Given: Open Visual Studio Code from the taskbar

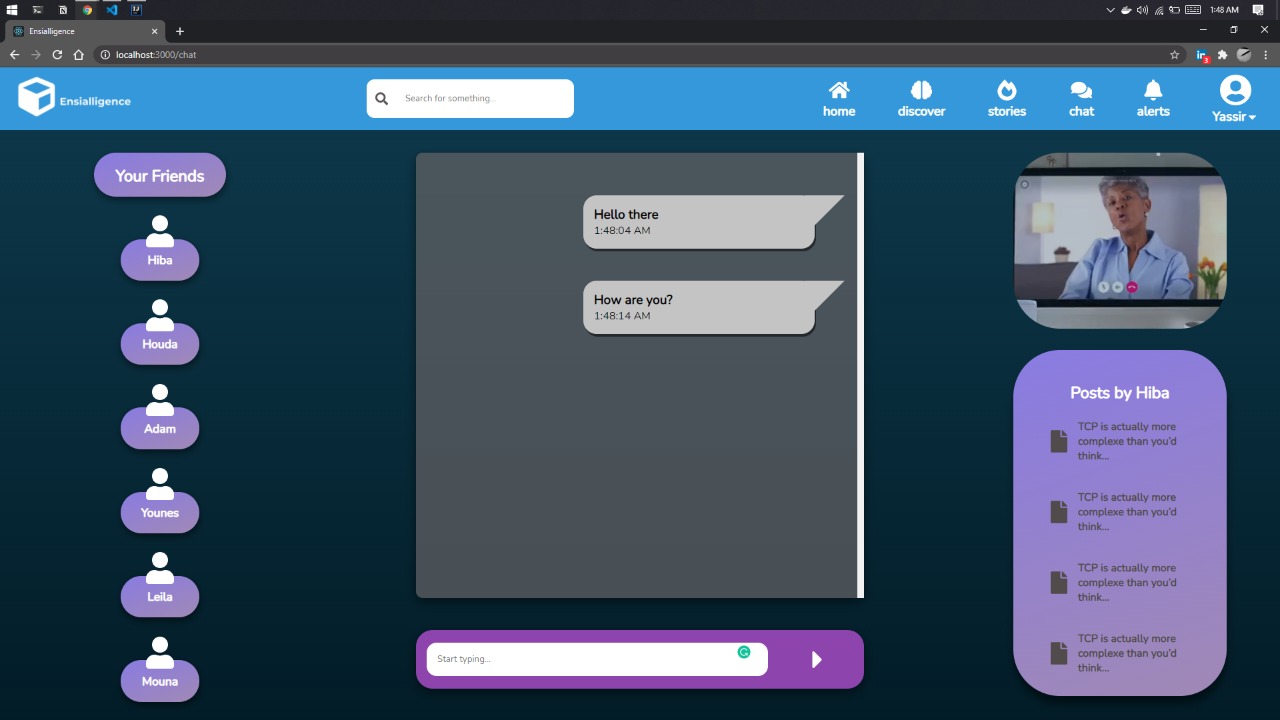Looking at the screenshot, I should tap(112, 9).
